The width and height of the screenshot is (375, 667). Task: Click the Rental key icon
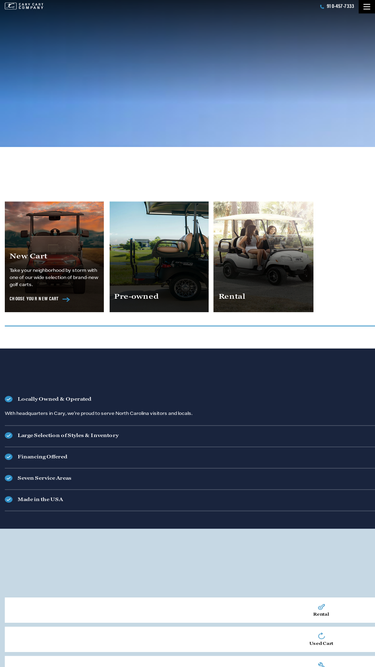[x=321, y=607]
